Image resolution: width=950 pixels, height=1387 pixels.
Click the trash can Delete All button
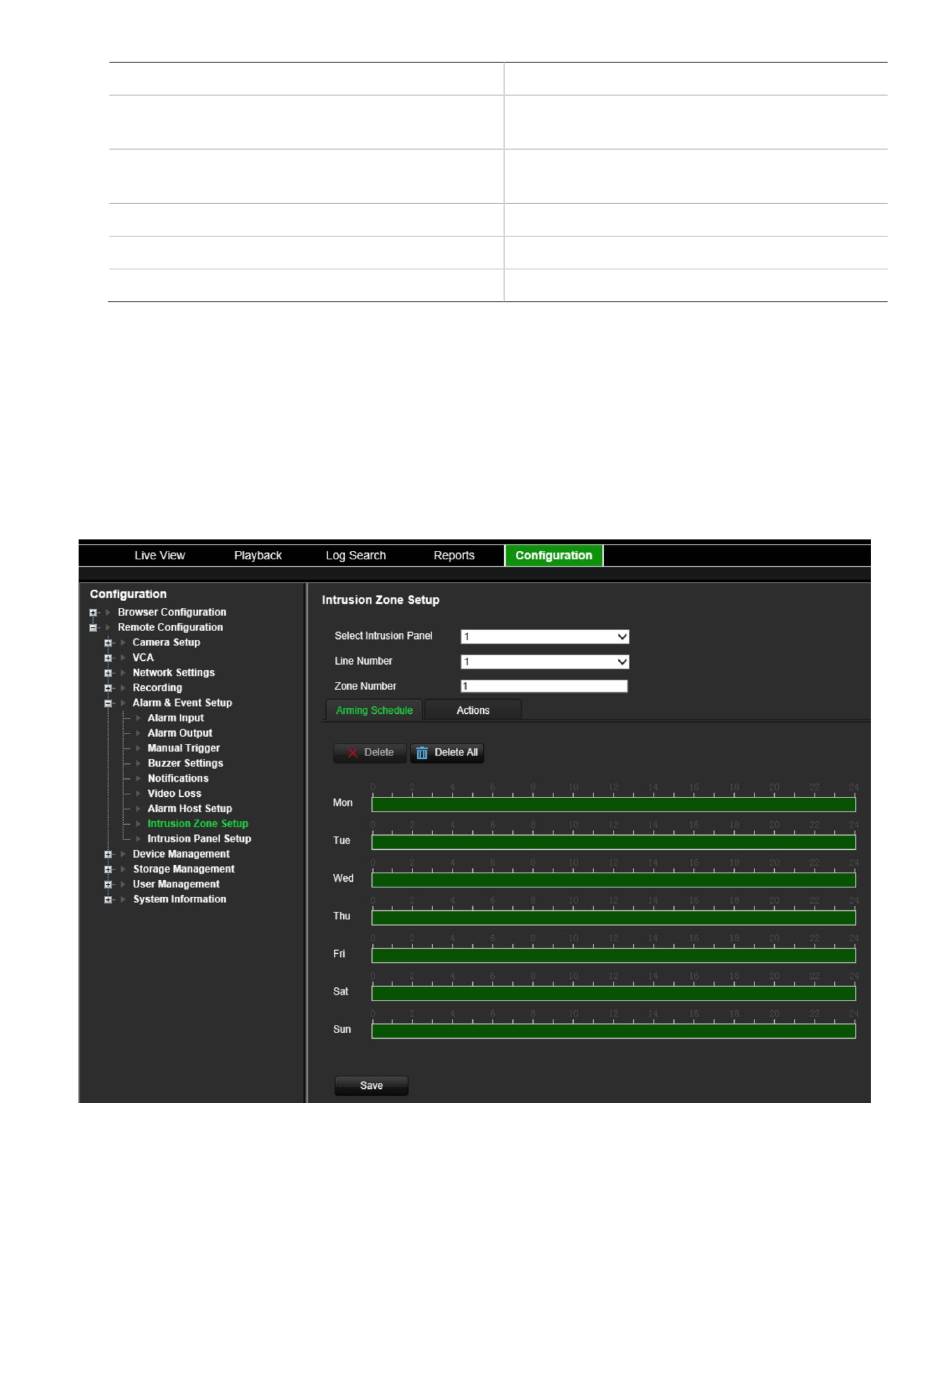447,753
